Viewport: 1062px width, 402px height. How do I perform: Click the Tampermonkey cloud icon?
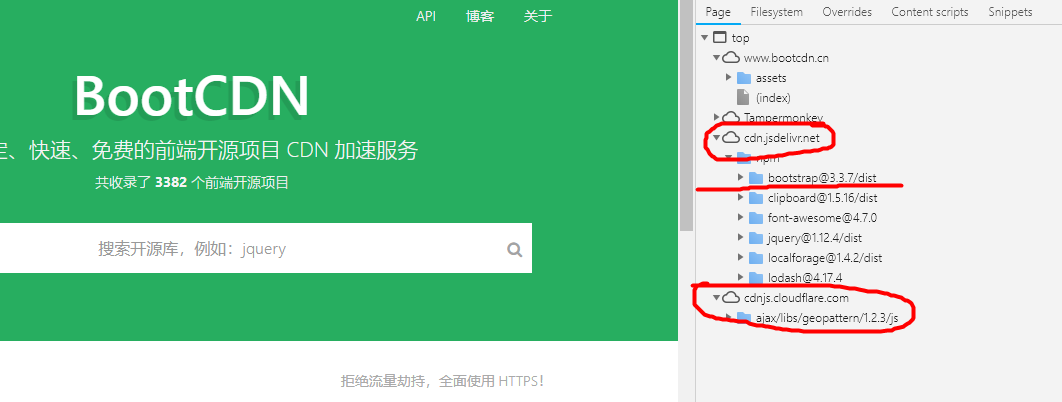[731, 117]
